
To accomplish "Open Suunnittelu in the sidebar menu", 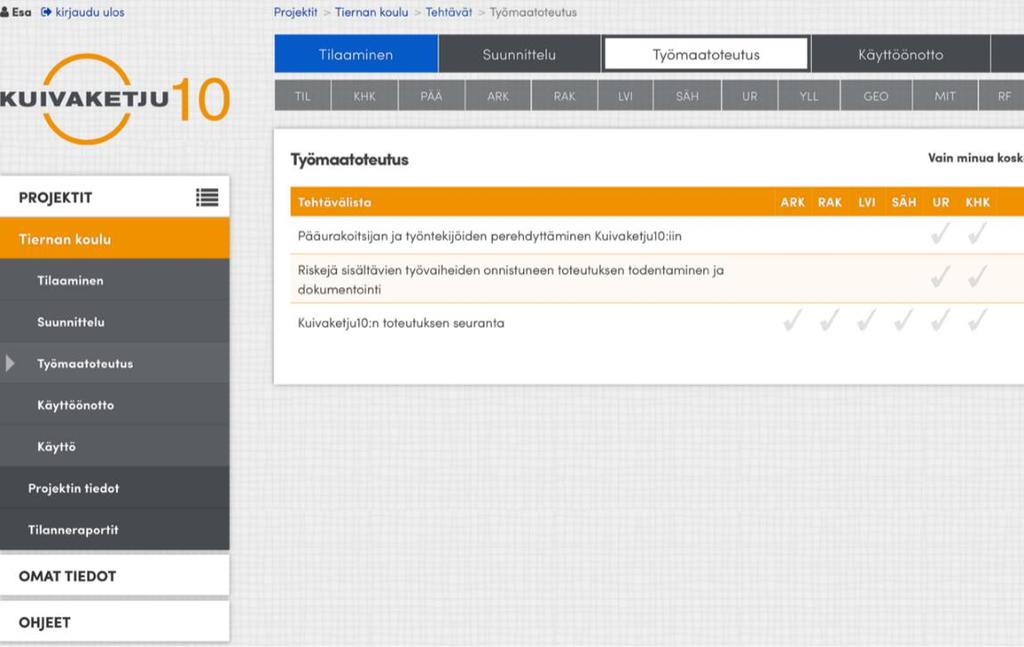I will click(x=115, y=322).
